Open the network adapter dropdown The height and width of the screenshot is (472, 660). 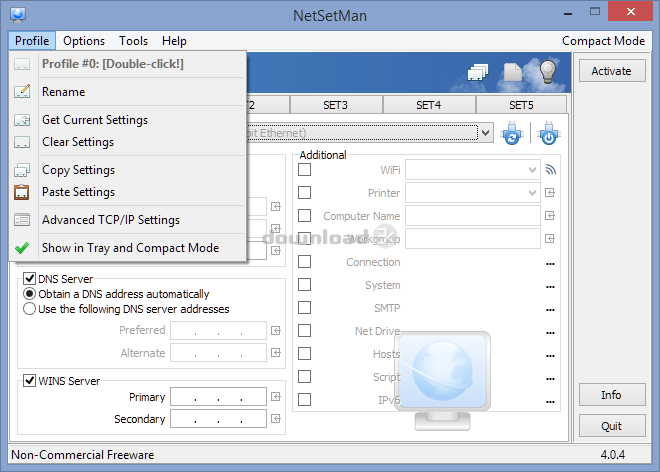pos(485,133)
